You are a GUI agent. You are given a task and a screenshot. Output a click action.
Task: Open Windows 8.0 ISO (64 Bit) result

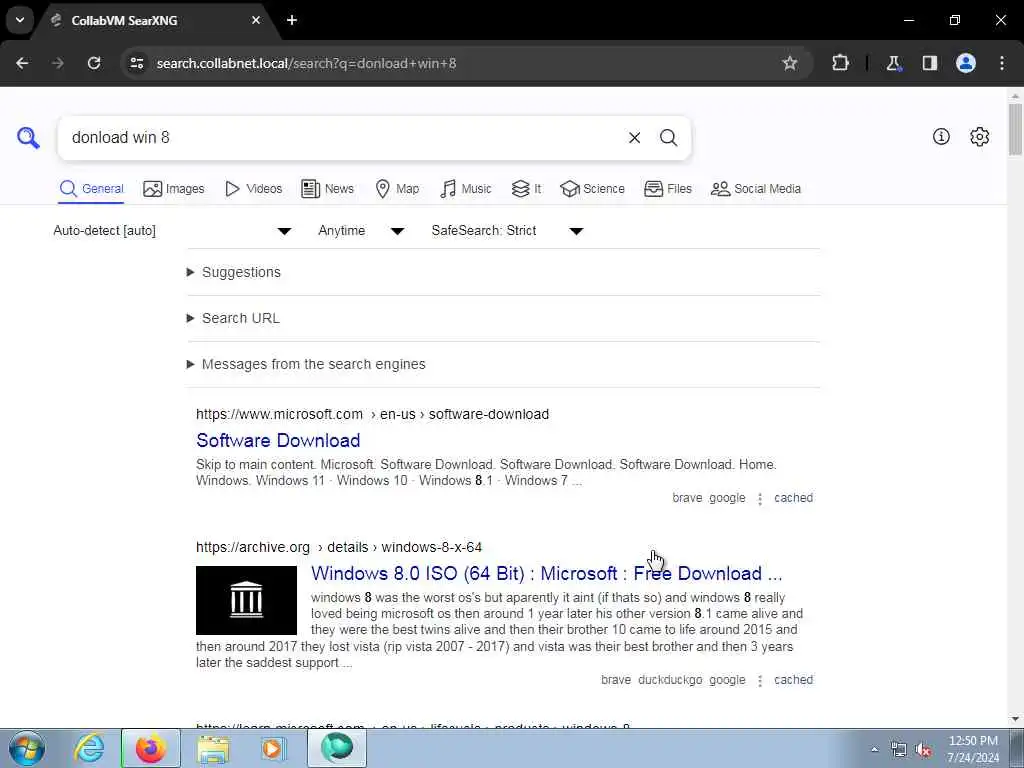pos(547,573)
